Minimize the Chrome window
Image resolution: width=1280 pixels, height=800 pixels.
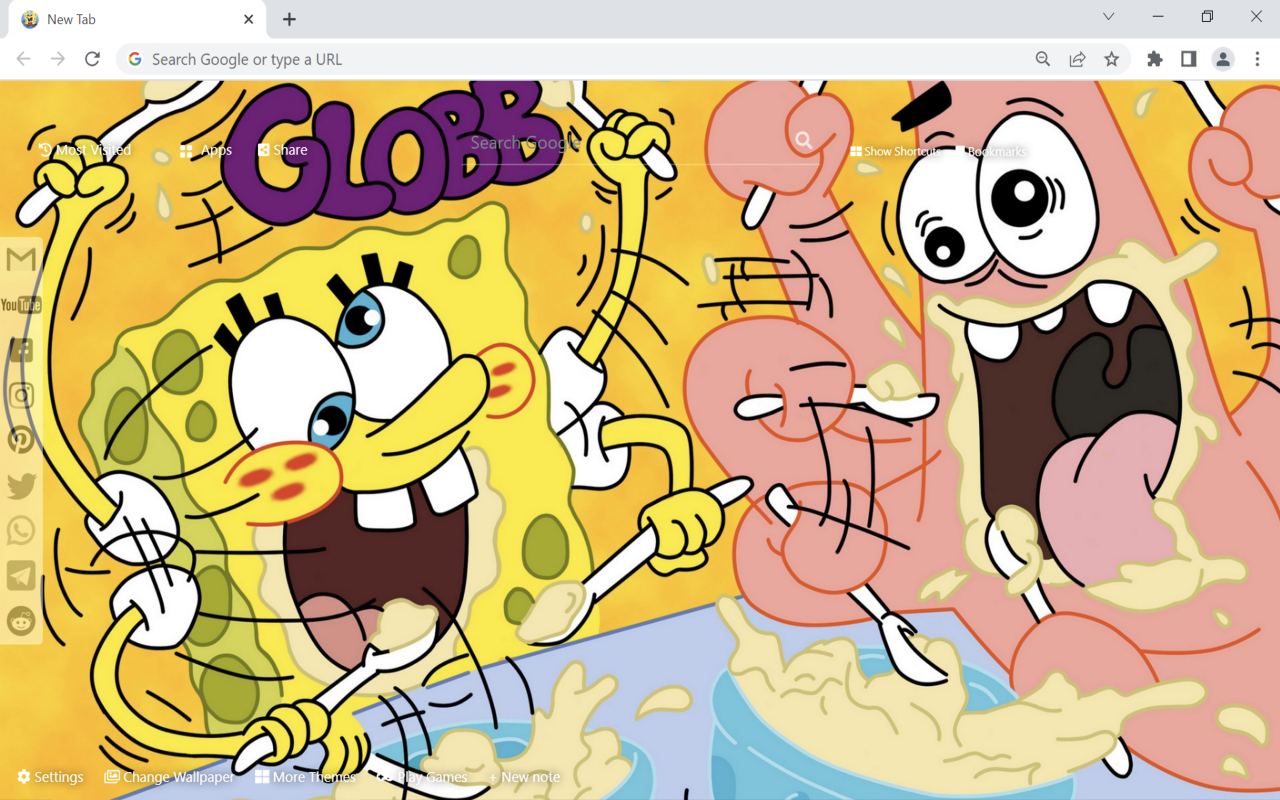(x=1158, y=17)
